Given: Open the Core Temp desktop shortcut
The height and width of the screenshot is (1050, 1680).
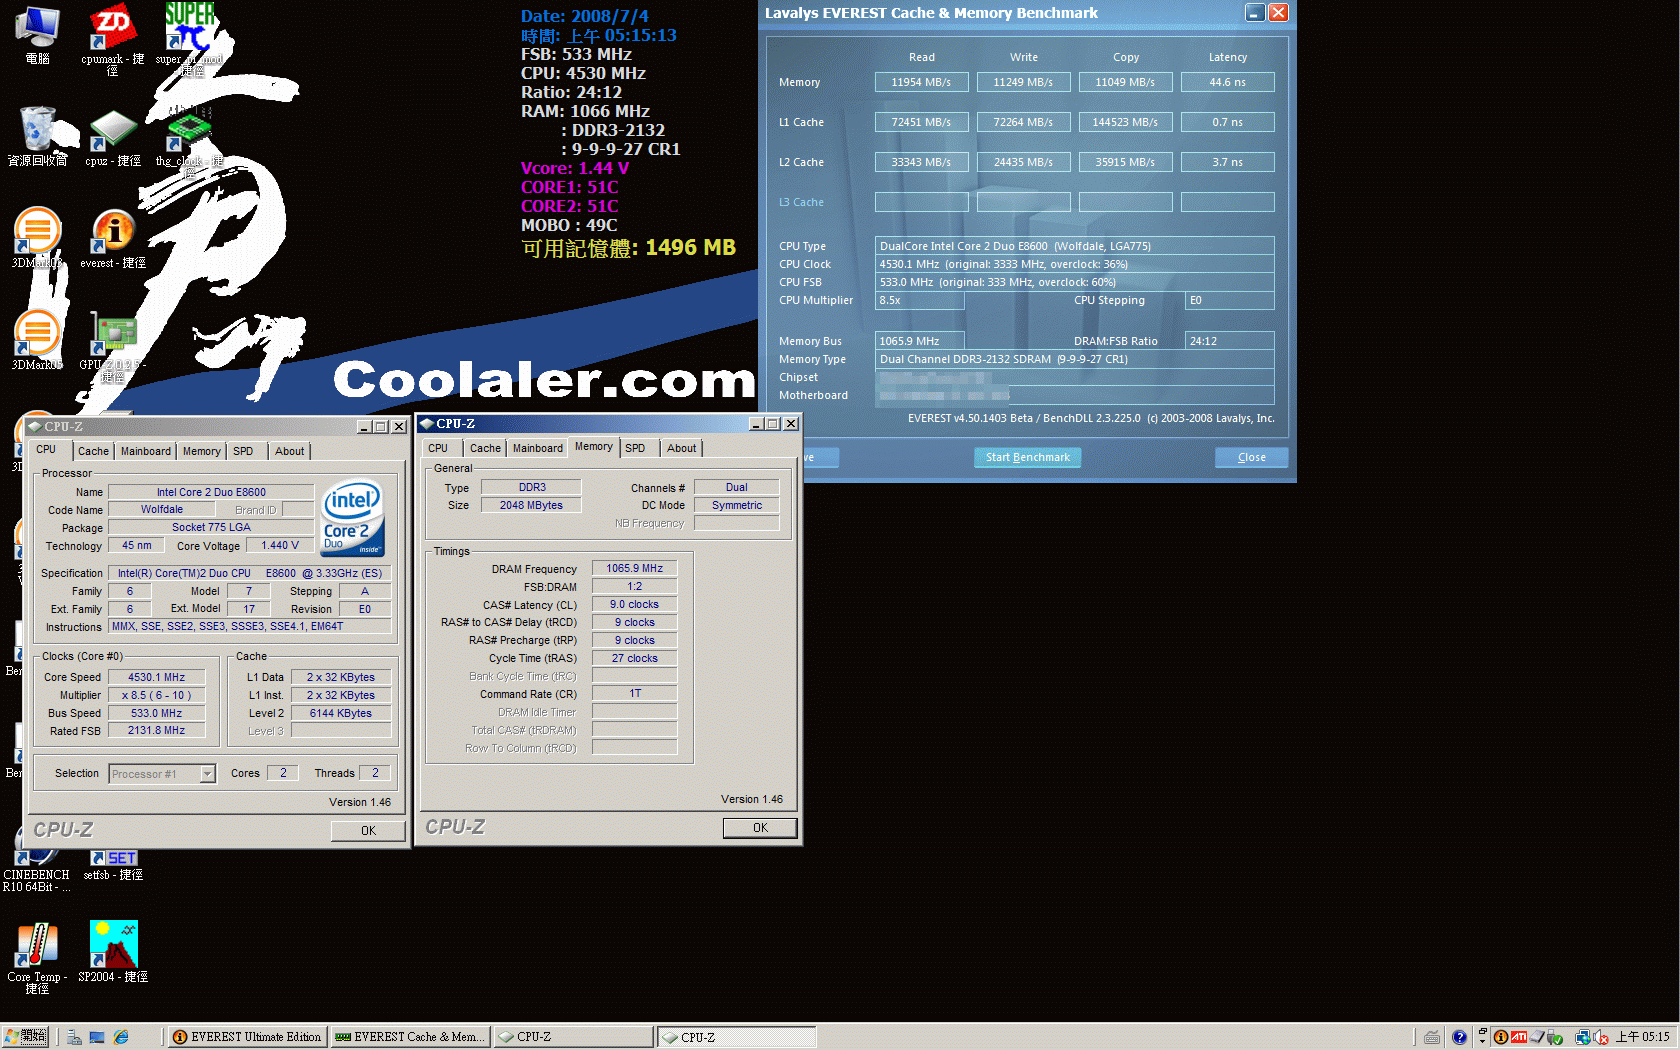Looking at the screenshot, I should click(x=37, y=957).
